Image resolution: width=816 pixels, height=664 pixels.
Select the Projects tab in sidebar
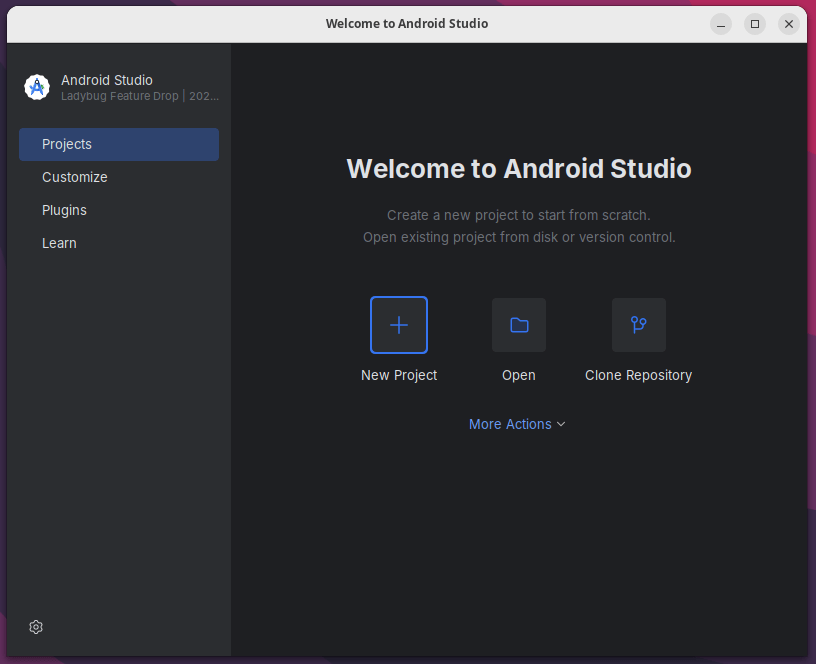pyautogui.click(x=118, y=144)
